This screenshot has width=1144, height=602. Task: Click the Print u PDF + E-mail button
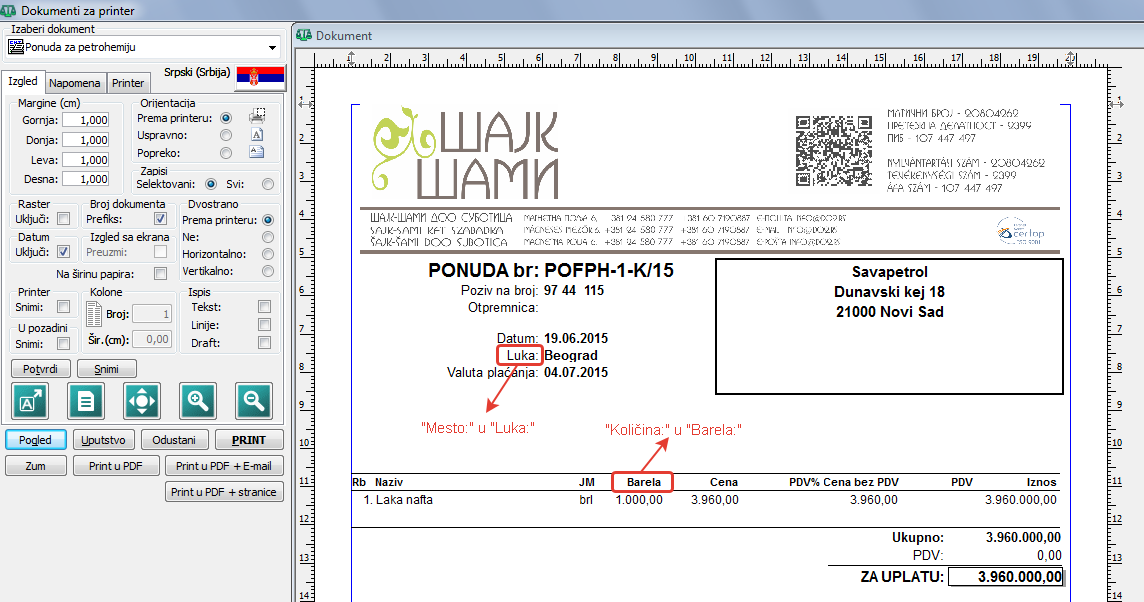tap(225, 466)
